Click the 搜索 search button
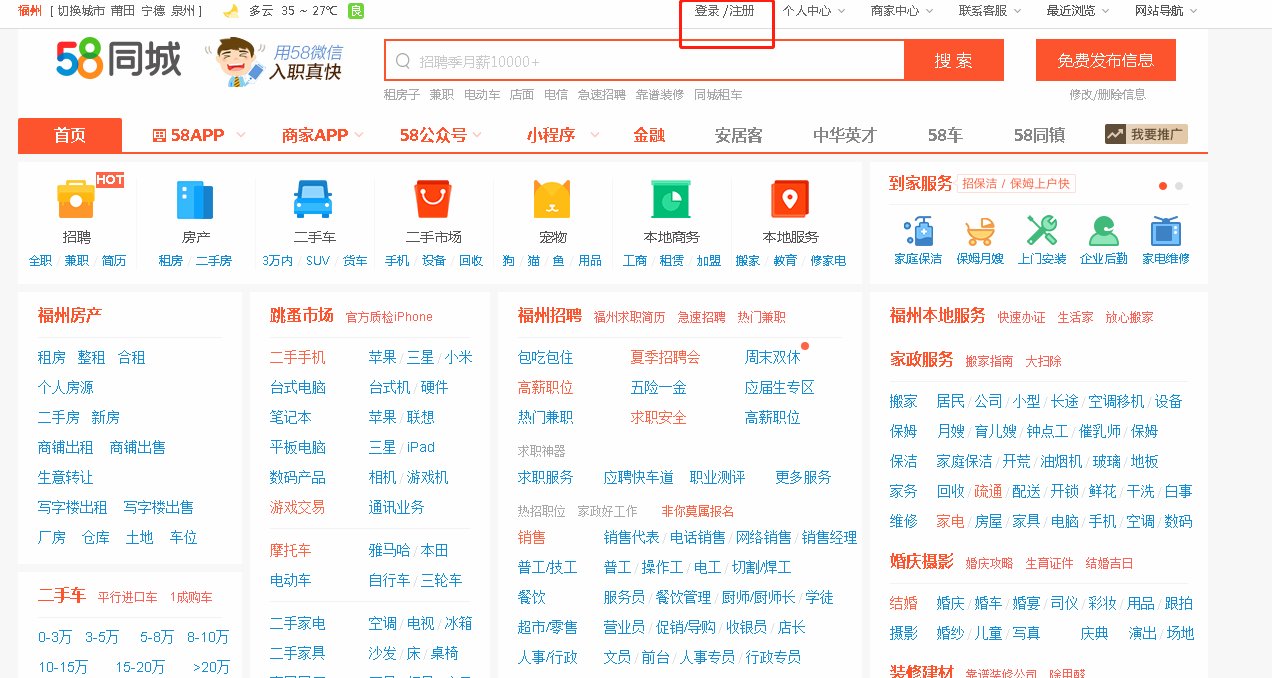This screenshot has height=678, width=1272. tap(953, 61)
